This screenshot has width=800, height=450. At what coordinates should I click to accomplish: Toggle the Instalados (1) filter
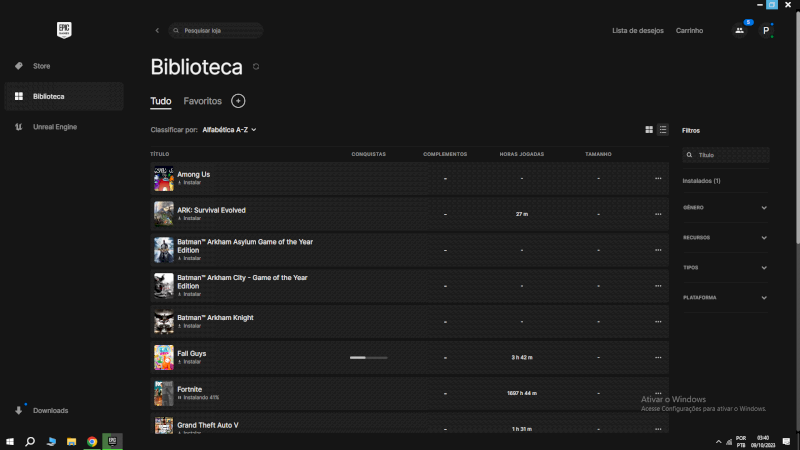tap(701, 181)
